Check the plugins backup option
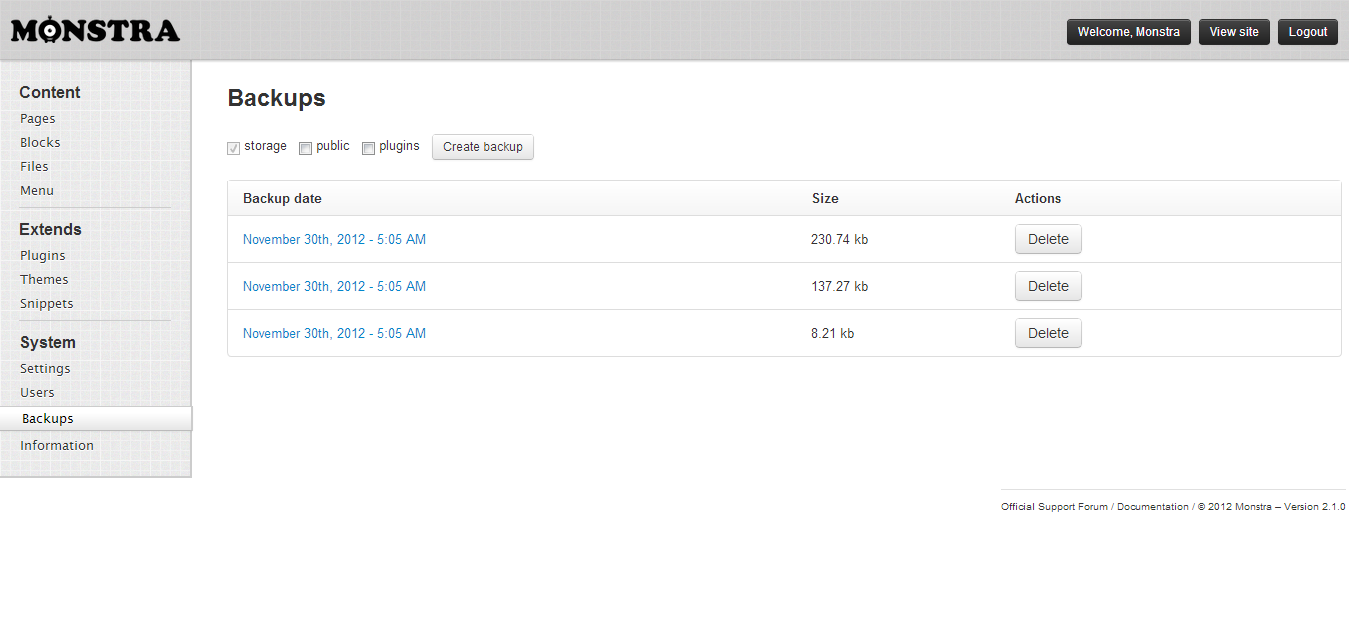The image size is (1349, 626). 368,148
